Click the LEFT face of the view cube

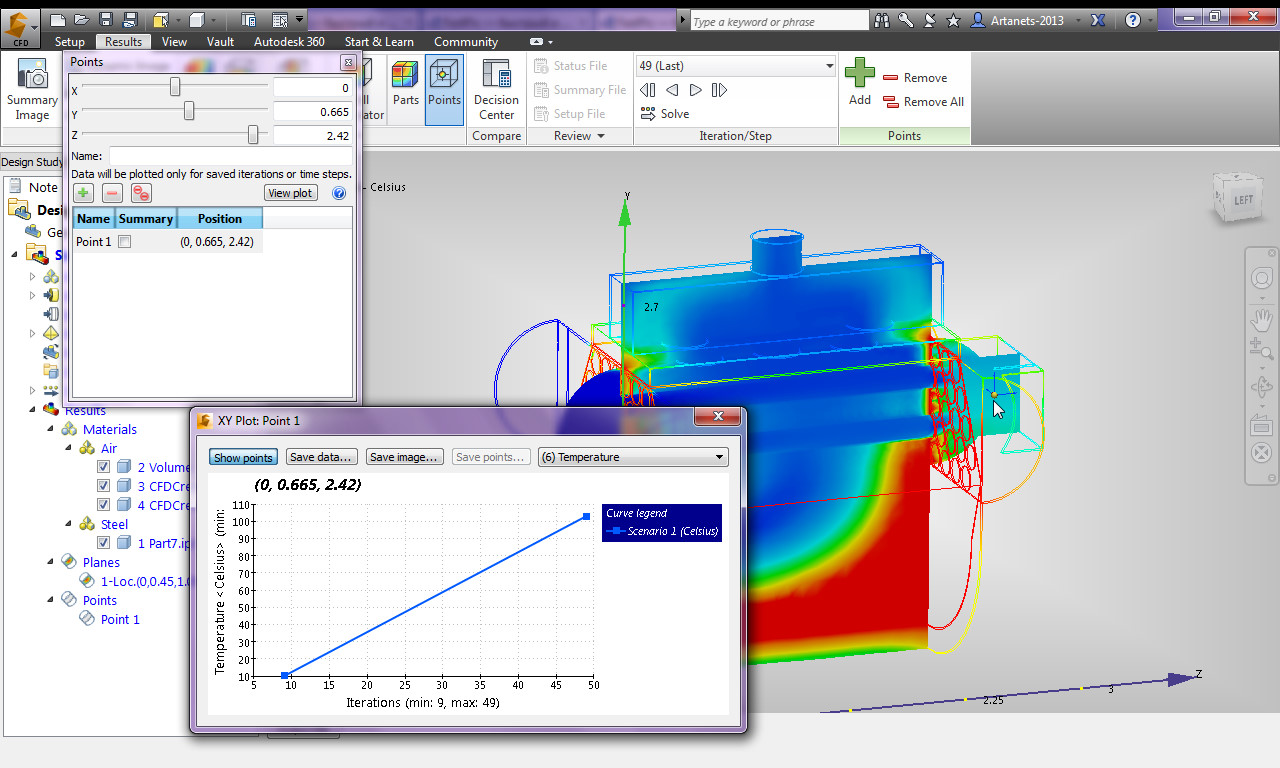click(x=1242, y=199)
